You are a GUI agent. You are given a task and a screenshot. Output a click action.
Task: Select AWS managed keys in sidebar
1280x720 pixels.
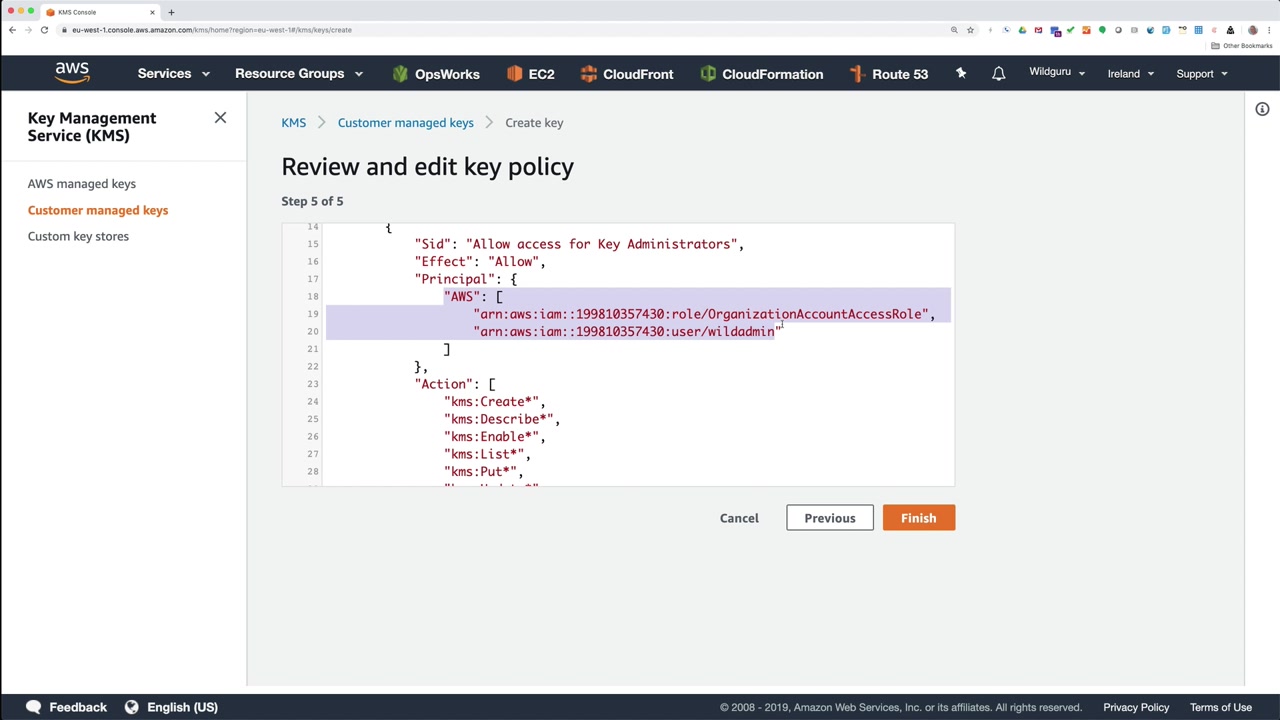[82, 184]
